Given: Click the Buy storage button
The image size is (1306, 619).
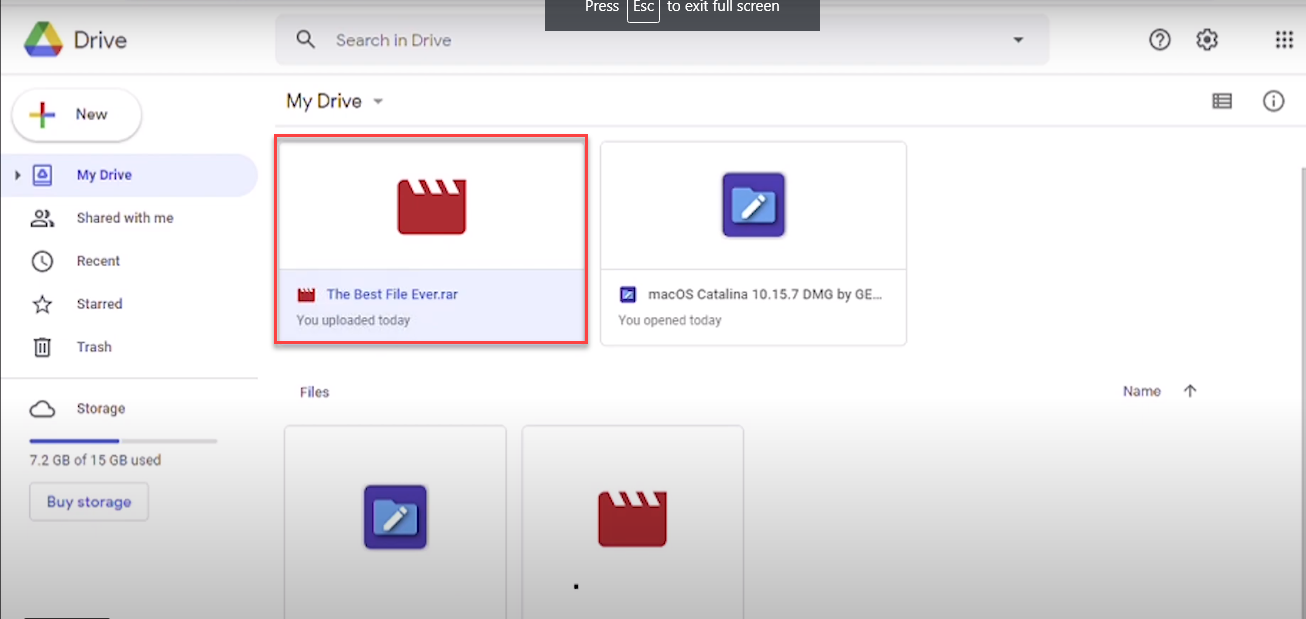Looking at the screenshot, I should pyautogui.click(x=89, y=502).
